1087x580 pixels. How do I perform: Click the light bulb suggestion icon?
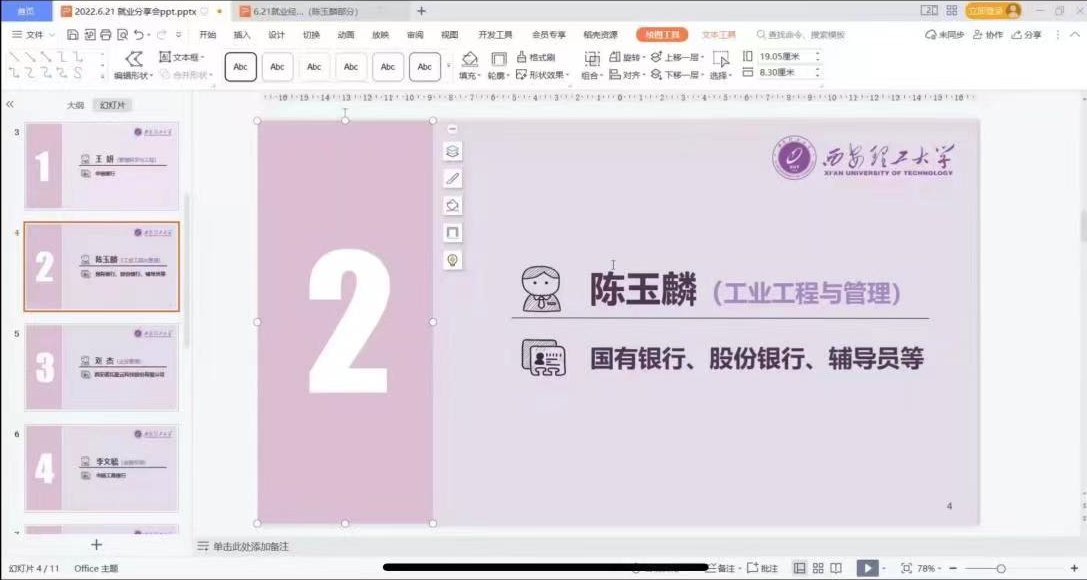point(452,260)
